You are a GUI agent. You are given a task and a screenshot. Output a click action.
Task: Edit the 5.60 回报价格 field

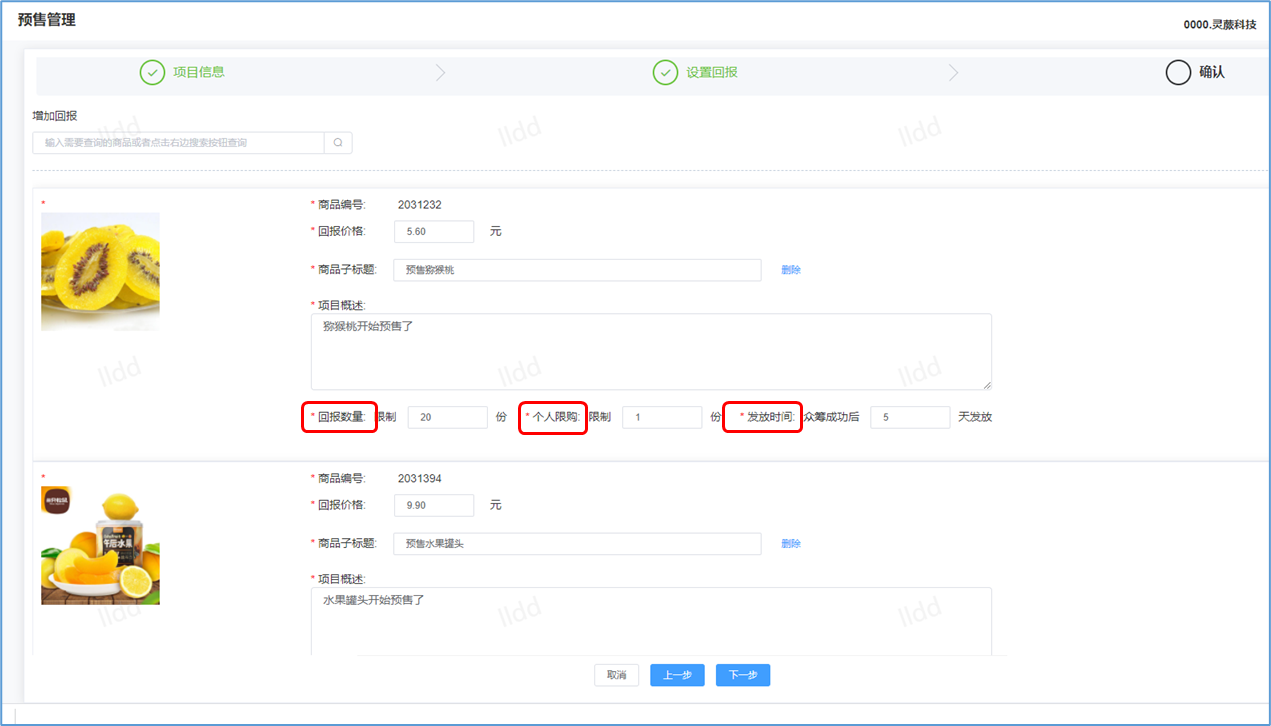pyautogui.click(x=434, y=231)
